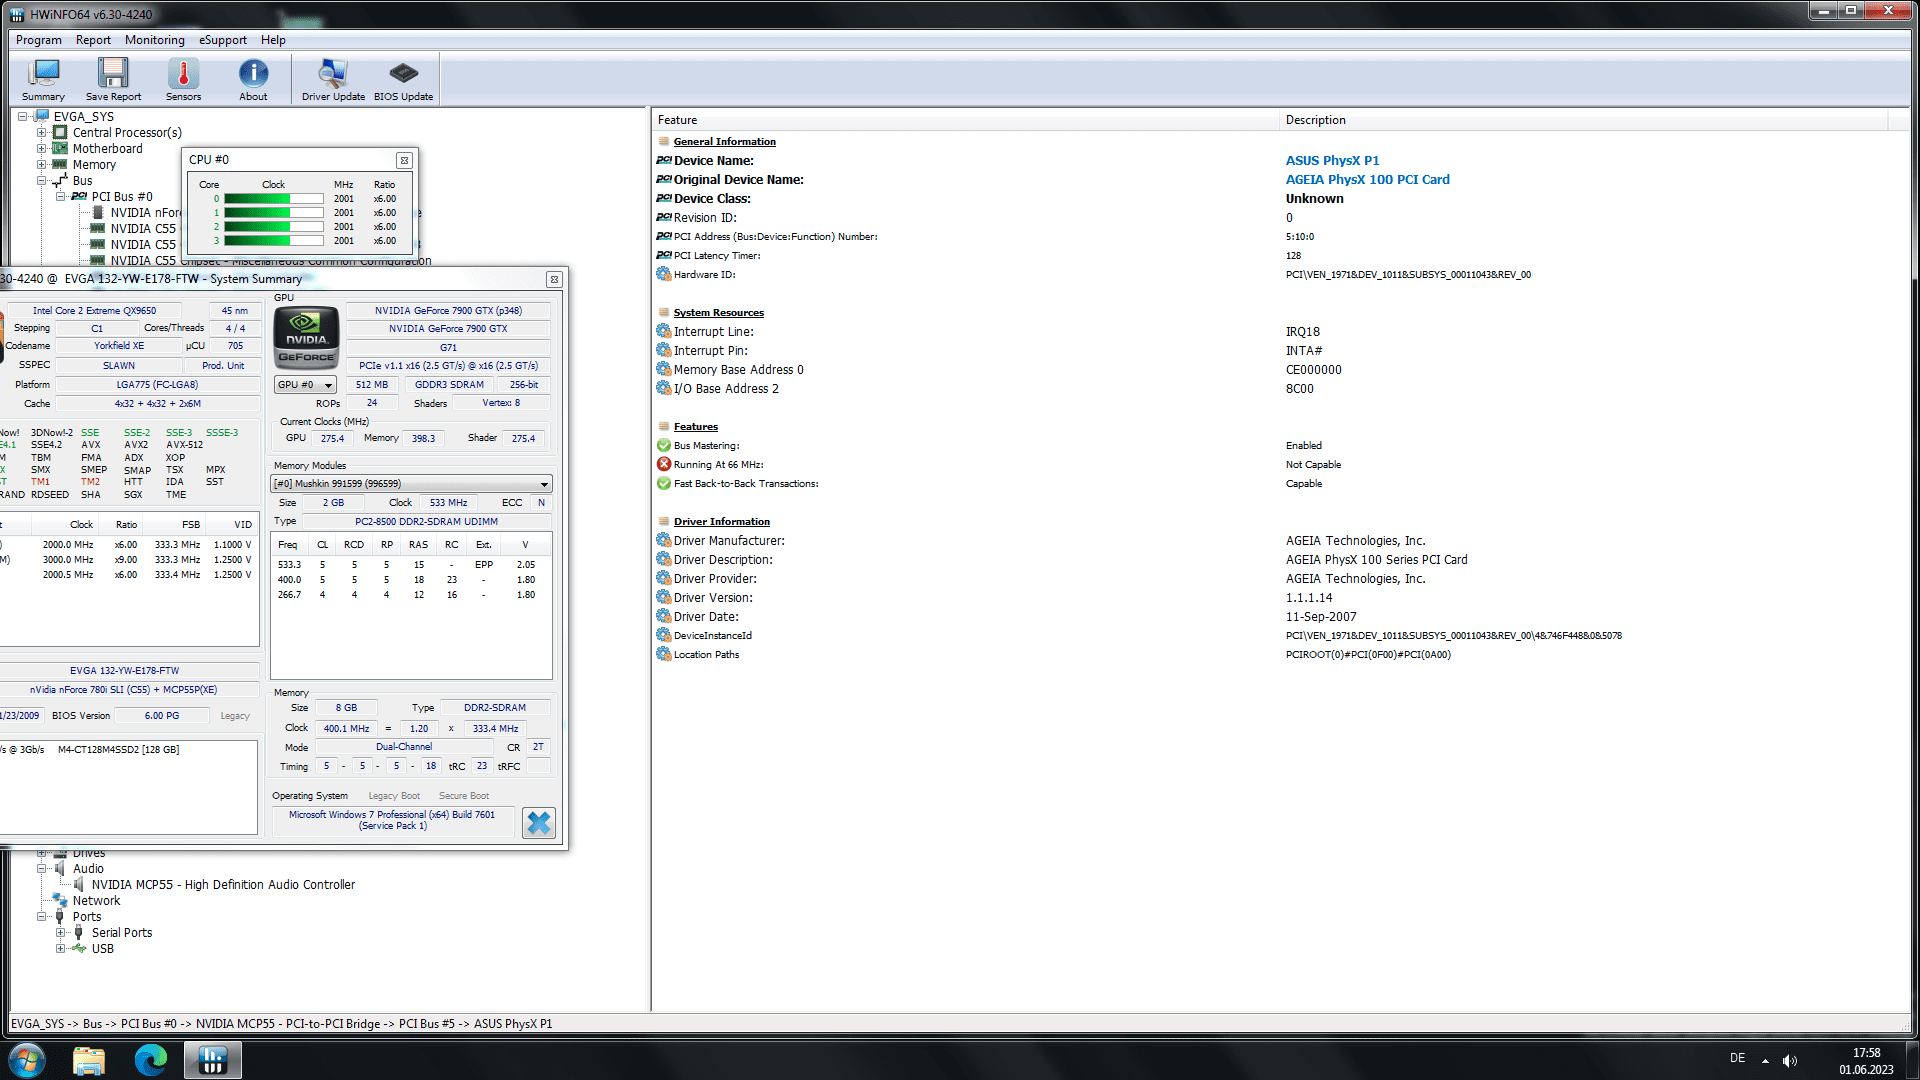
Task: Click the Features section heading
Action: click(x=695, y=427)
